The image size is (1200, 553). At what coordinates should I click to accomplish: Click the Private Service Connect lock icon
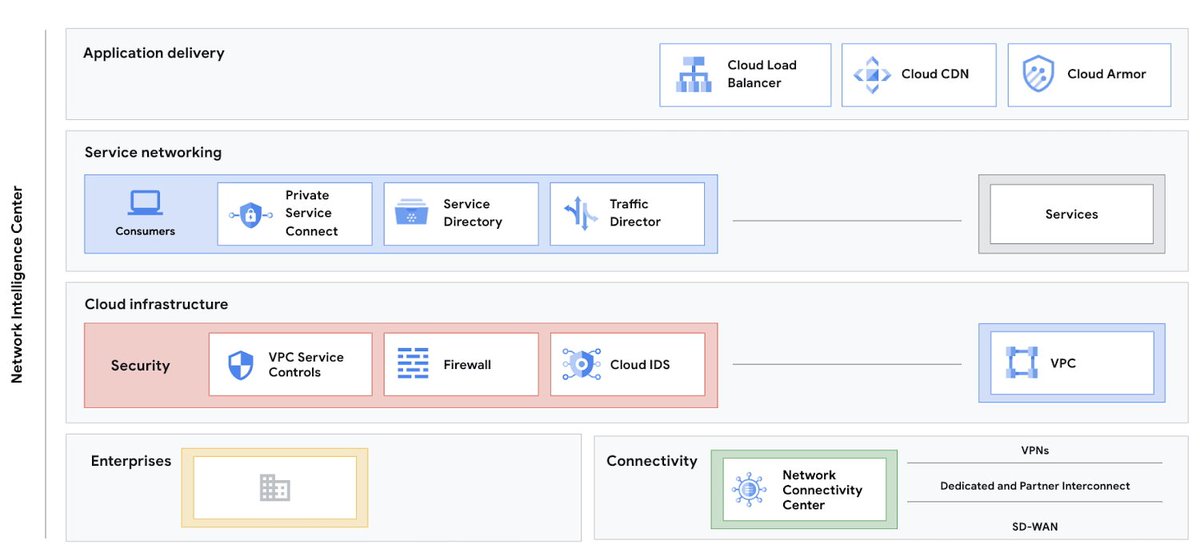point(251,214)
